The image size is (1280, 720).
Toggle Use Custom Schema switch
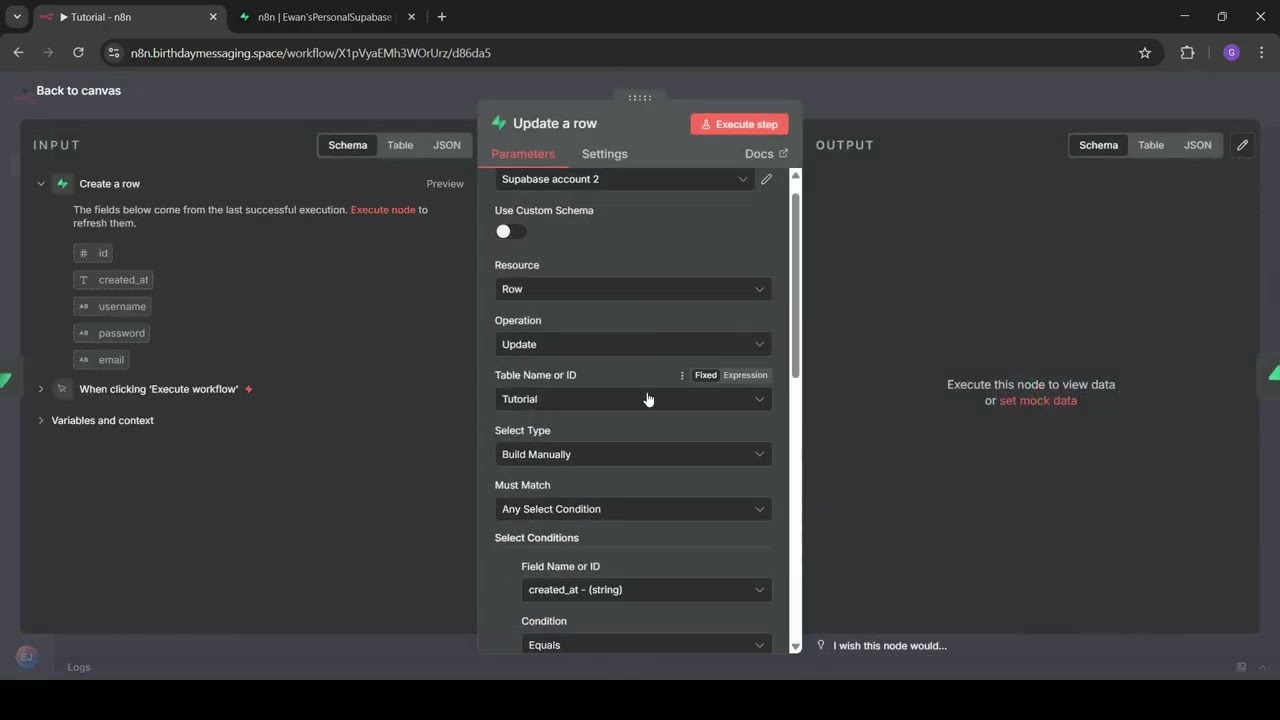510,231
